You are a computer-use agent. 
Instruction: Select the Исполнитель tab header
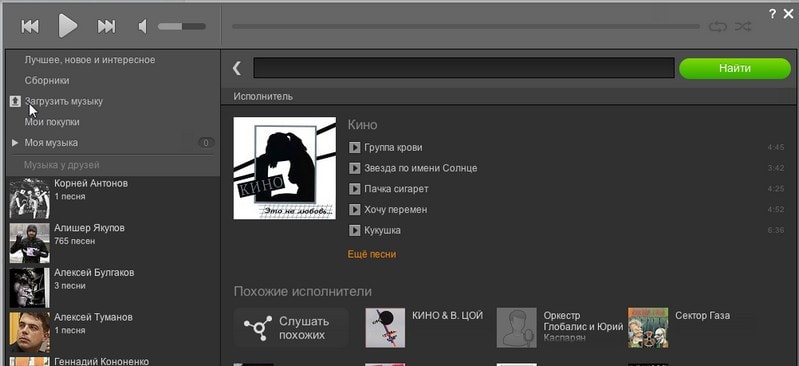(263, 96)
